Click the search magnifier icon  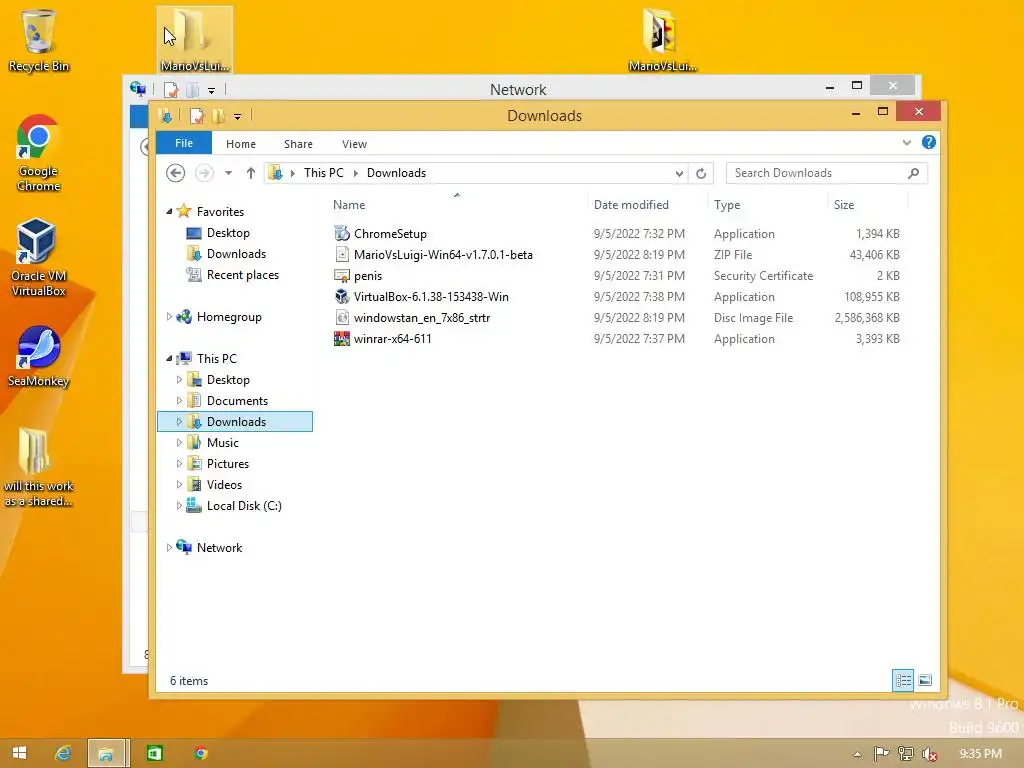tap(914, 173)
